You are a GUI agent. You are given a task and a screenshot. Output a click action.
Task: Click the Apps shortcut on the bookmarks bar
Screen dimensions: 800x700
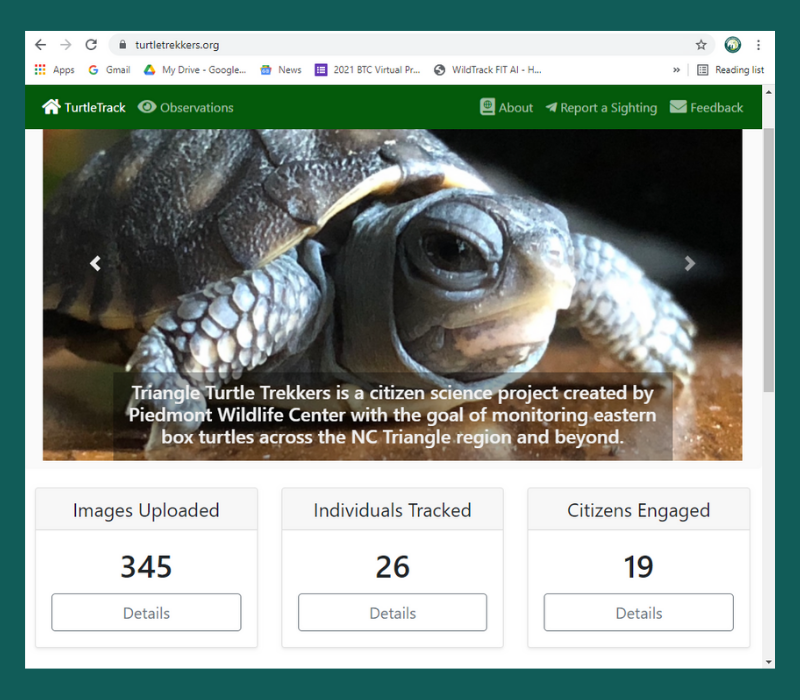coord(54,69)
